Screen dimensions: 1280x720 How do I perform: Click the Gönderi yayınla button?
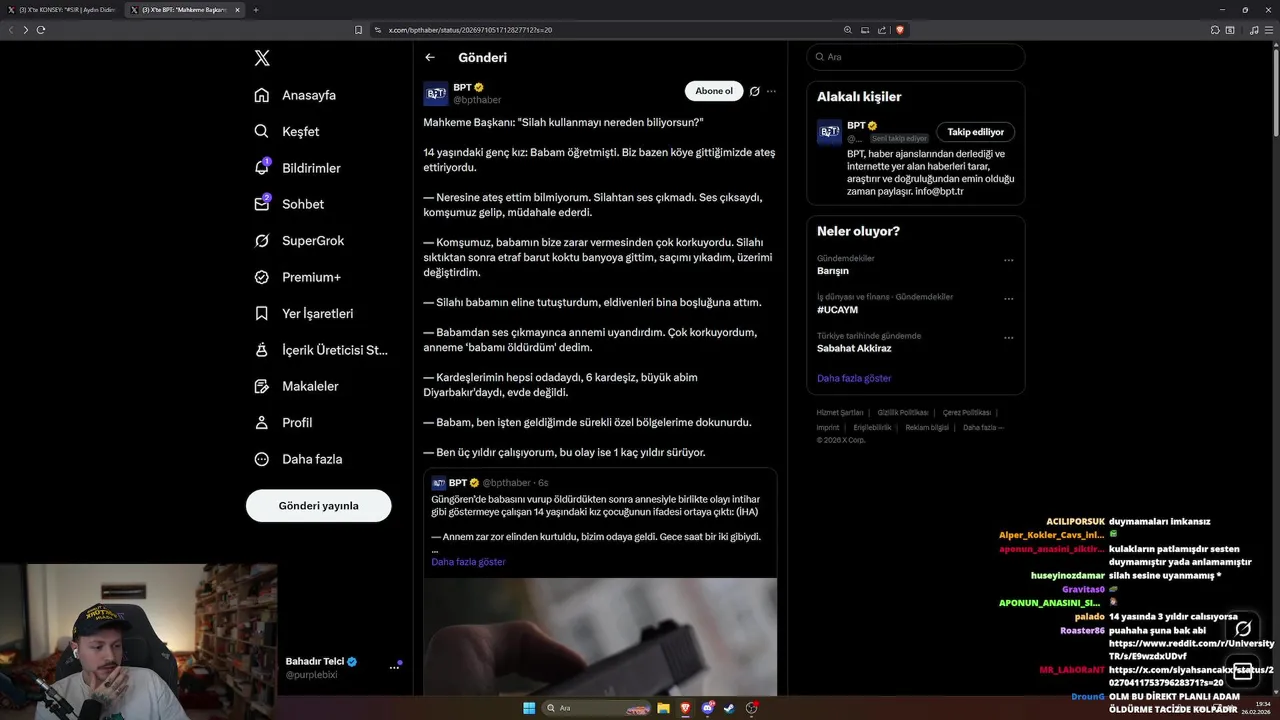click(x=318, y=505)
